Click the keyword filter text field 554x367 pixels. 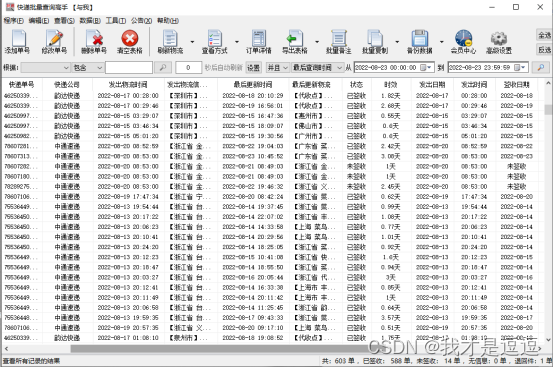(x=129, y=67)
